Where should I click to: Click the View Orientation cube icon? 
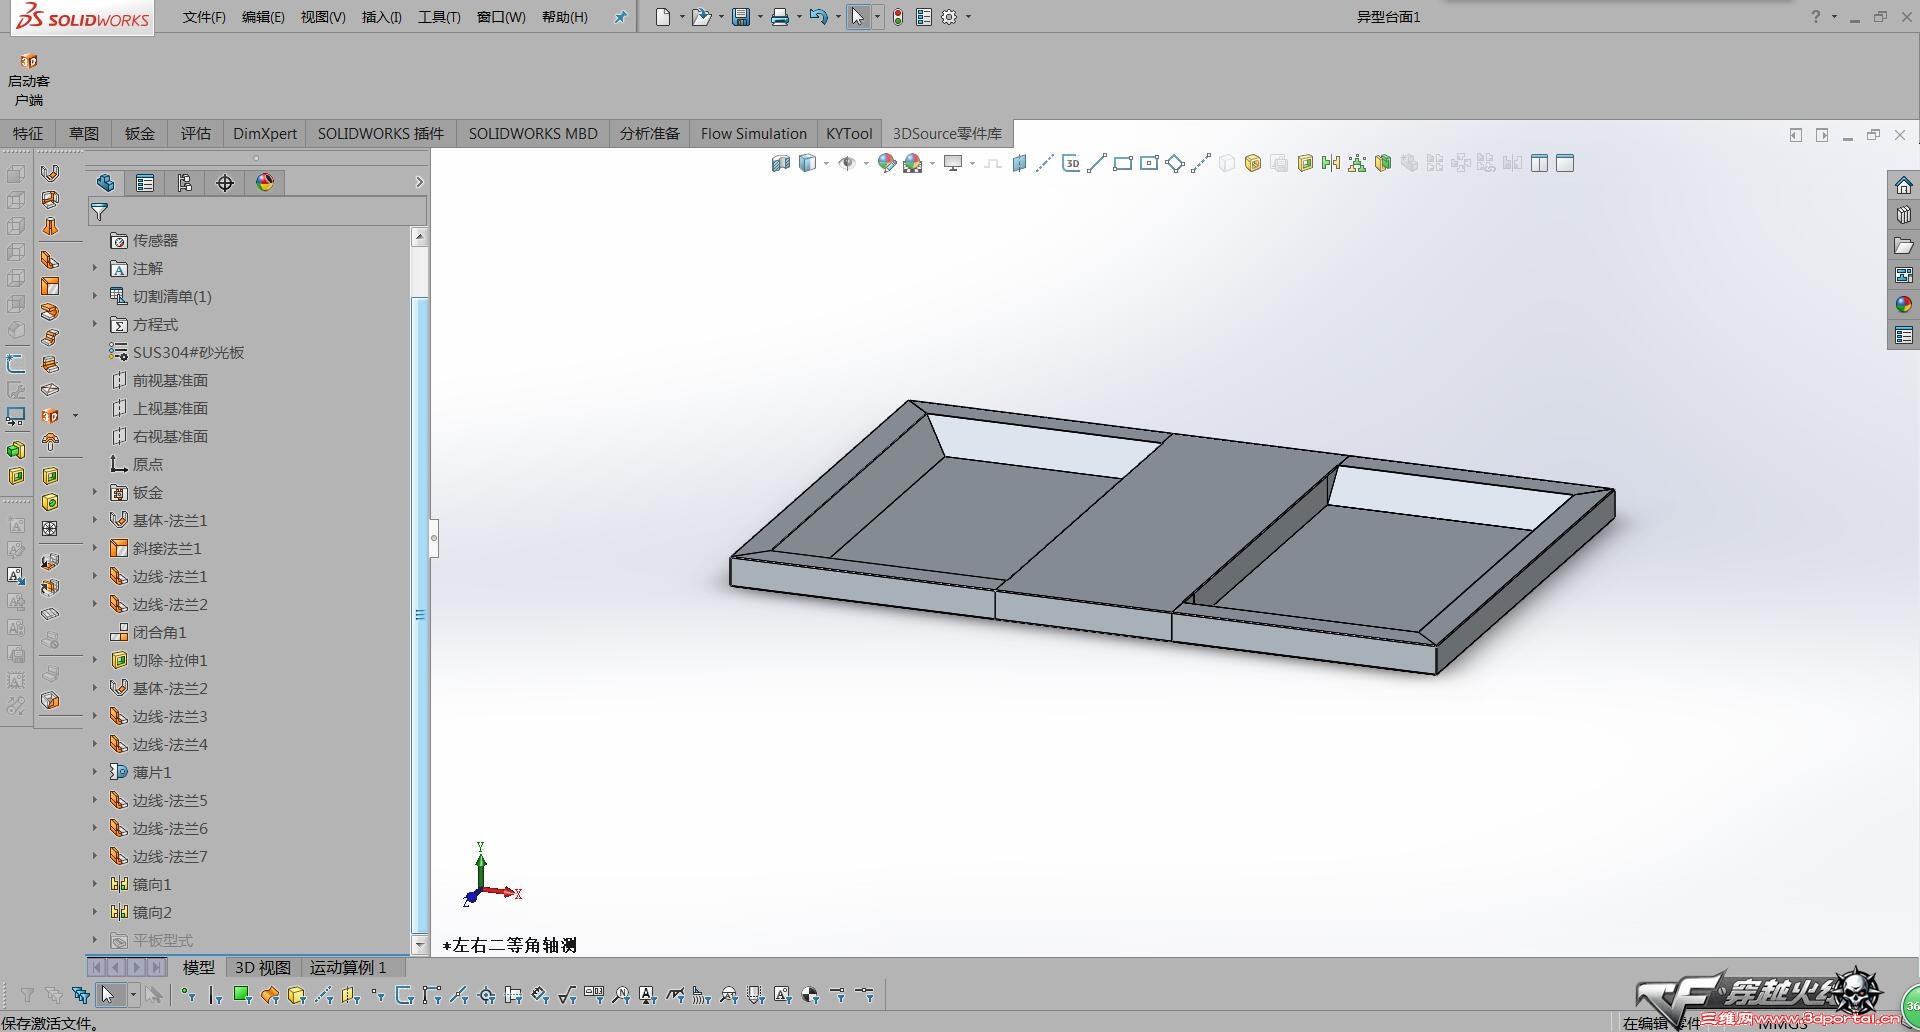(807, 163)
